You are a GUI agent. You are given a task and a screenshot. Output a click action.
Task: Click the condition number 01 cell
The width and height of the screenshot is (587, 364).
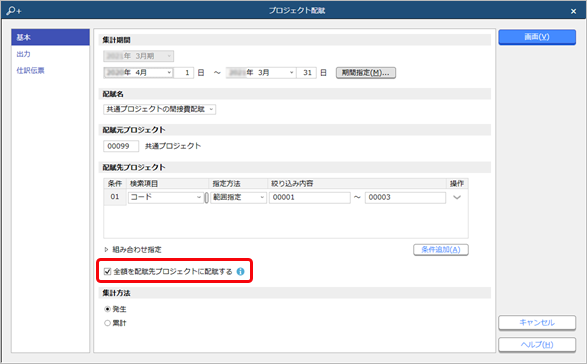tap(115, 197)
